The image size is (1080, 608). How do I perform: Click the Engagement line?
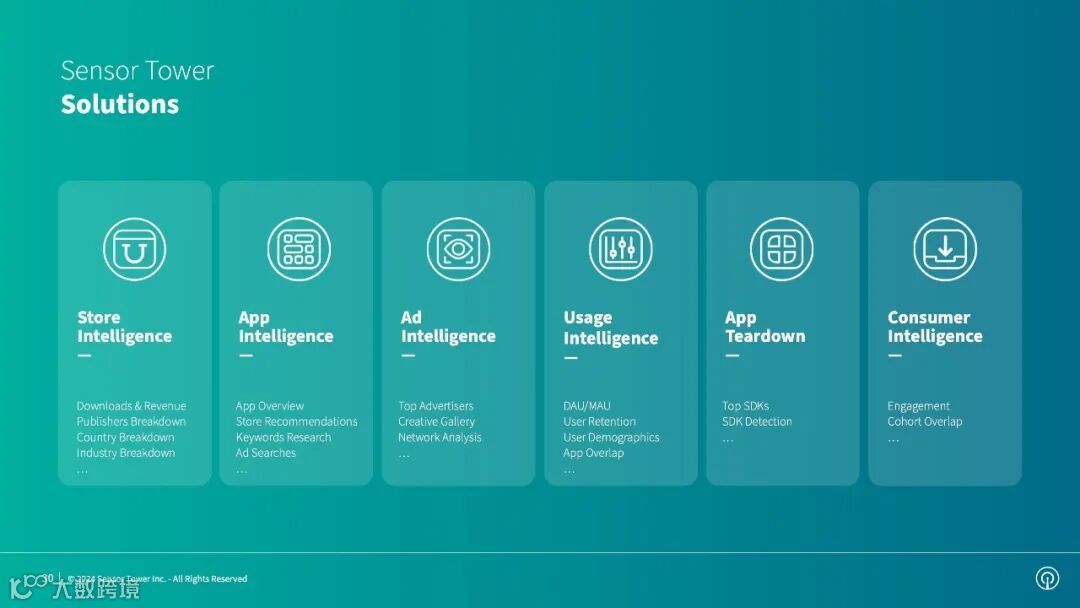click(918, 406)
